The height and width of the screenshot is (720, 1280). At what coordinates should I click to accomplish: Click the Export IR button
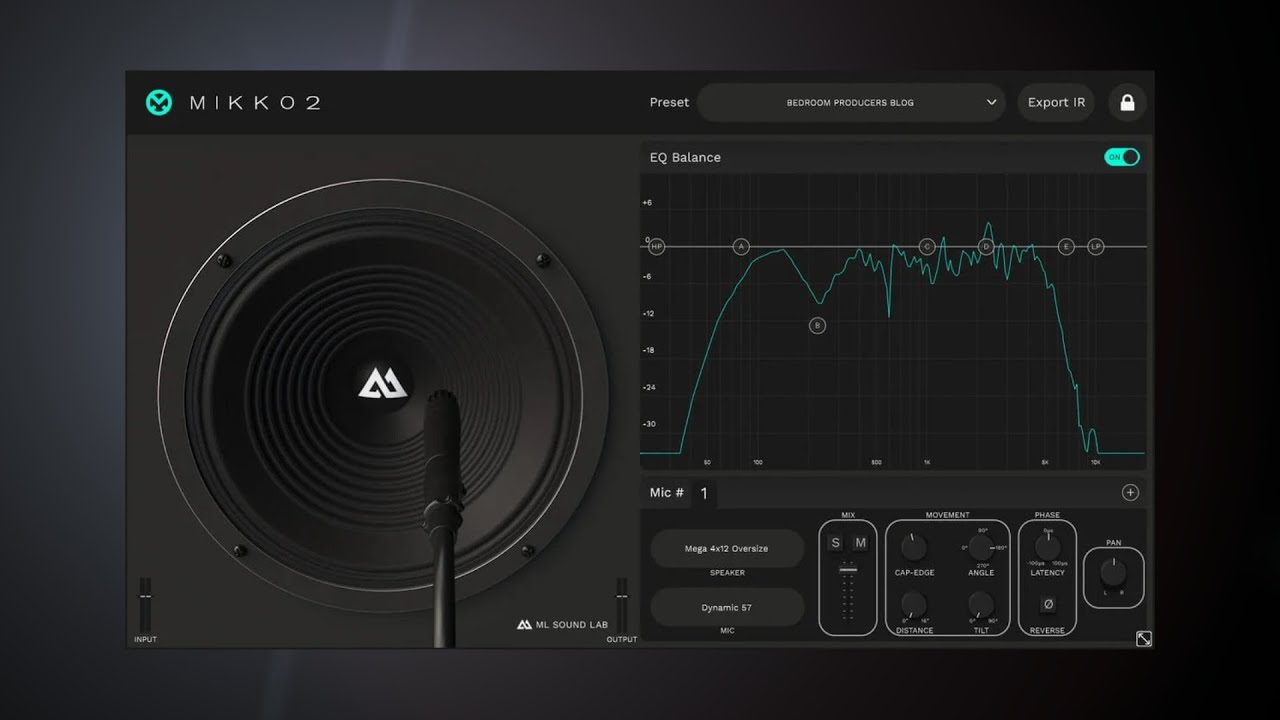1056,102
